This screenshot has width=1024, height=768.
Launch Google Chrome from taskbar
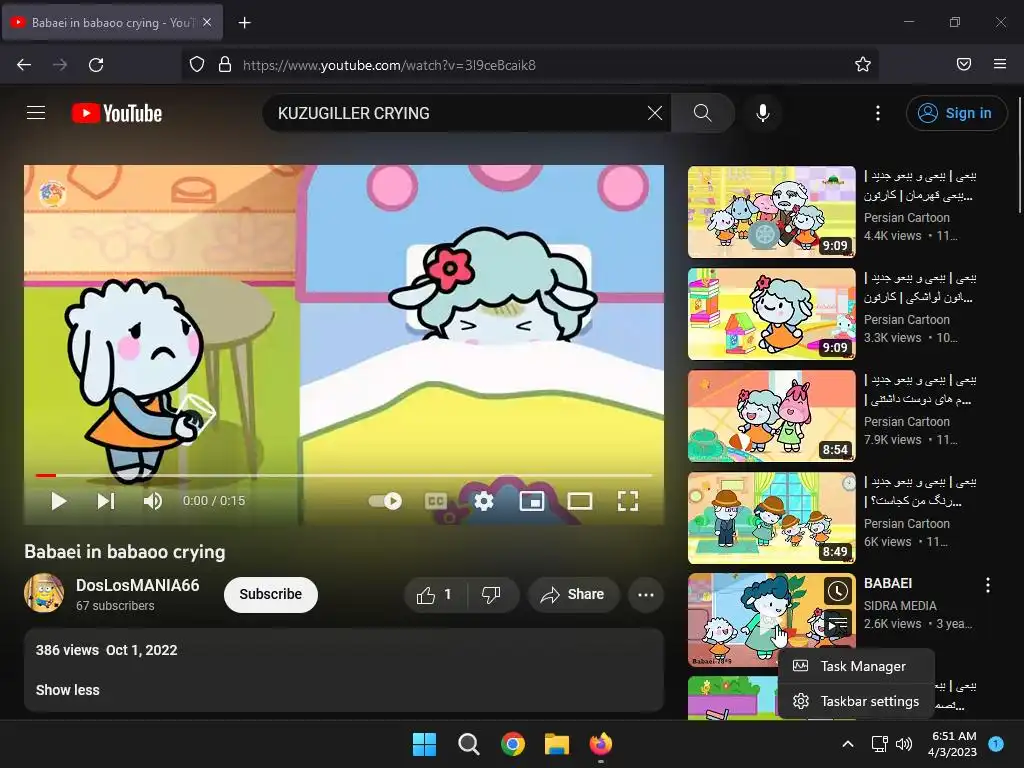513,744
